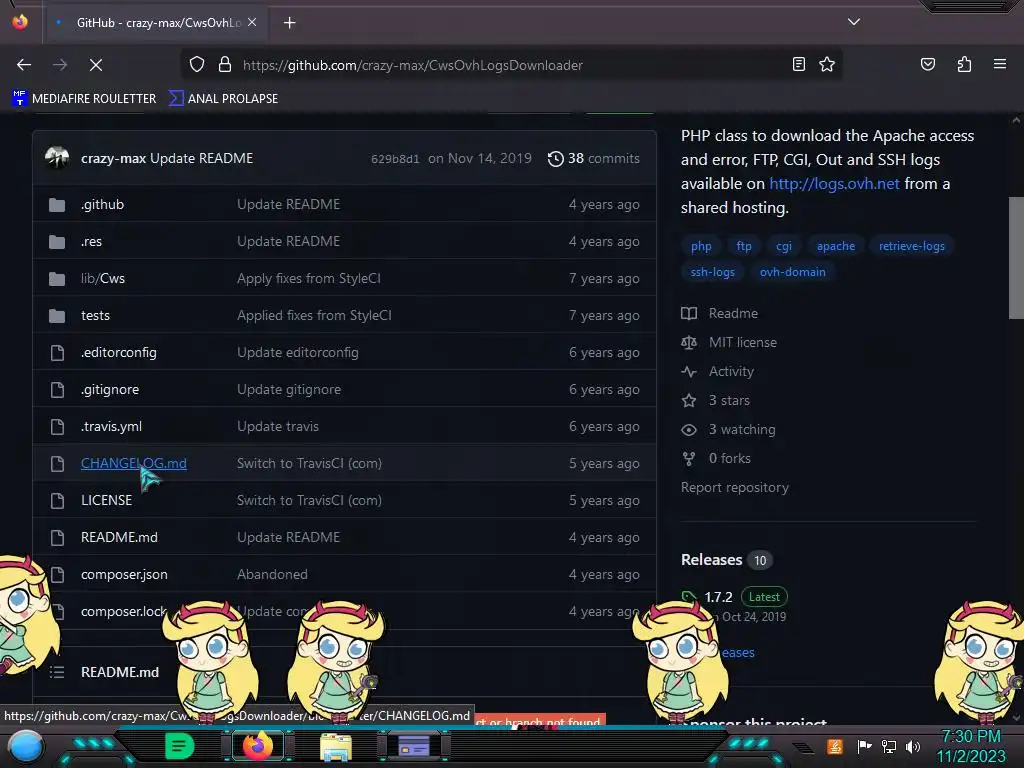Open the Extensions puzzle icon
The width and height of the screenshot is (1024, 768).
coord(964,64)
